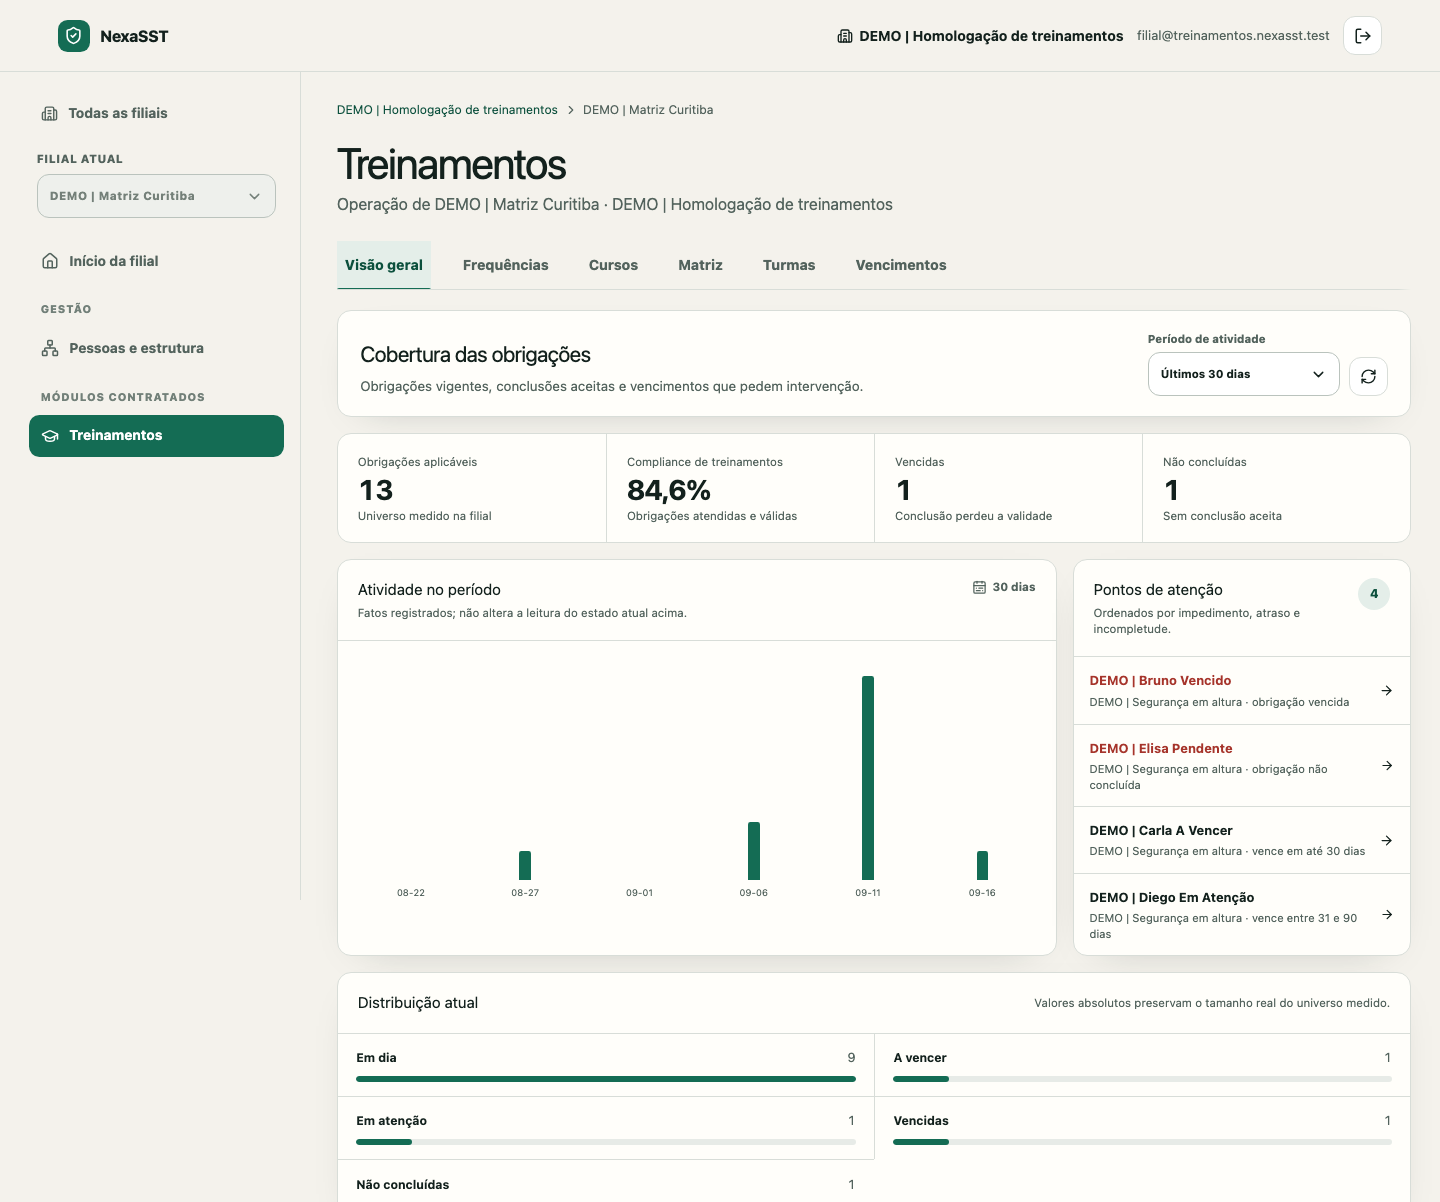Click the attention points count badge 4
The height and width of the screenshot is (1202, 1440).
(1374, 594)
